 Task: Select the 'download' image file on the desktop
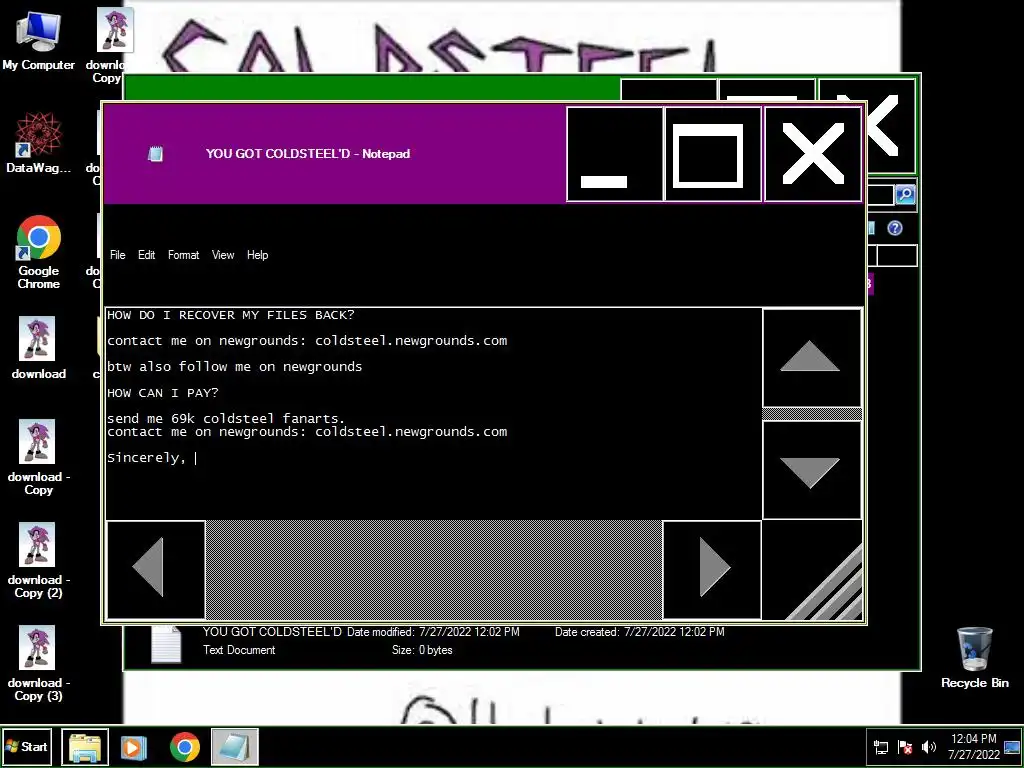(x=38, y=347)
